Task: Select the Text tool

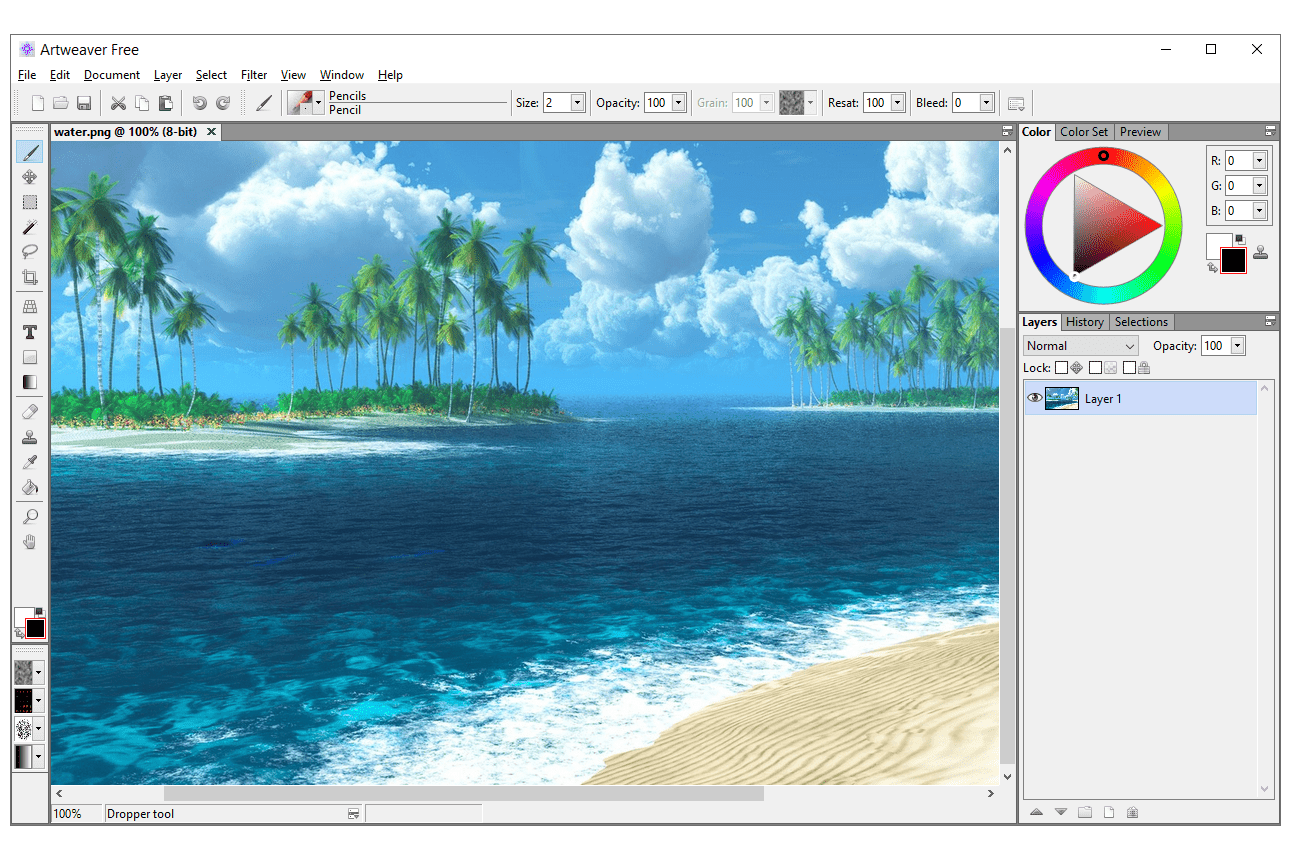Action: (30, 332)
